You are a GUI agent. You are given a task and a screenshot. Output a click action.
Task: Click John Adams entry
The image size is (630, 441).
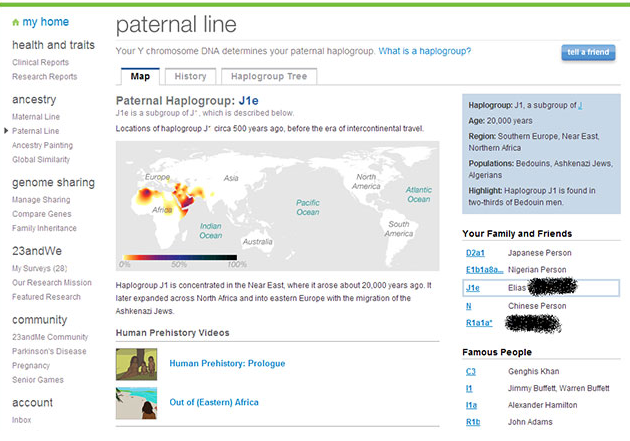point(530,422)
